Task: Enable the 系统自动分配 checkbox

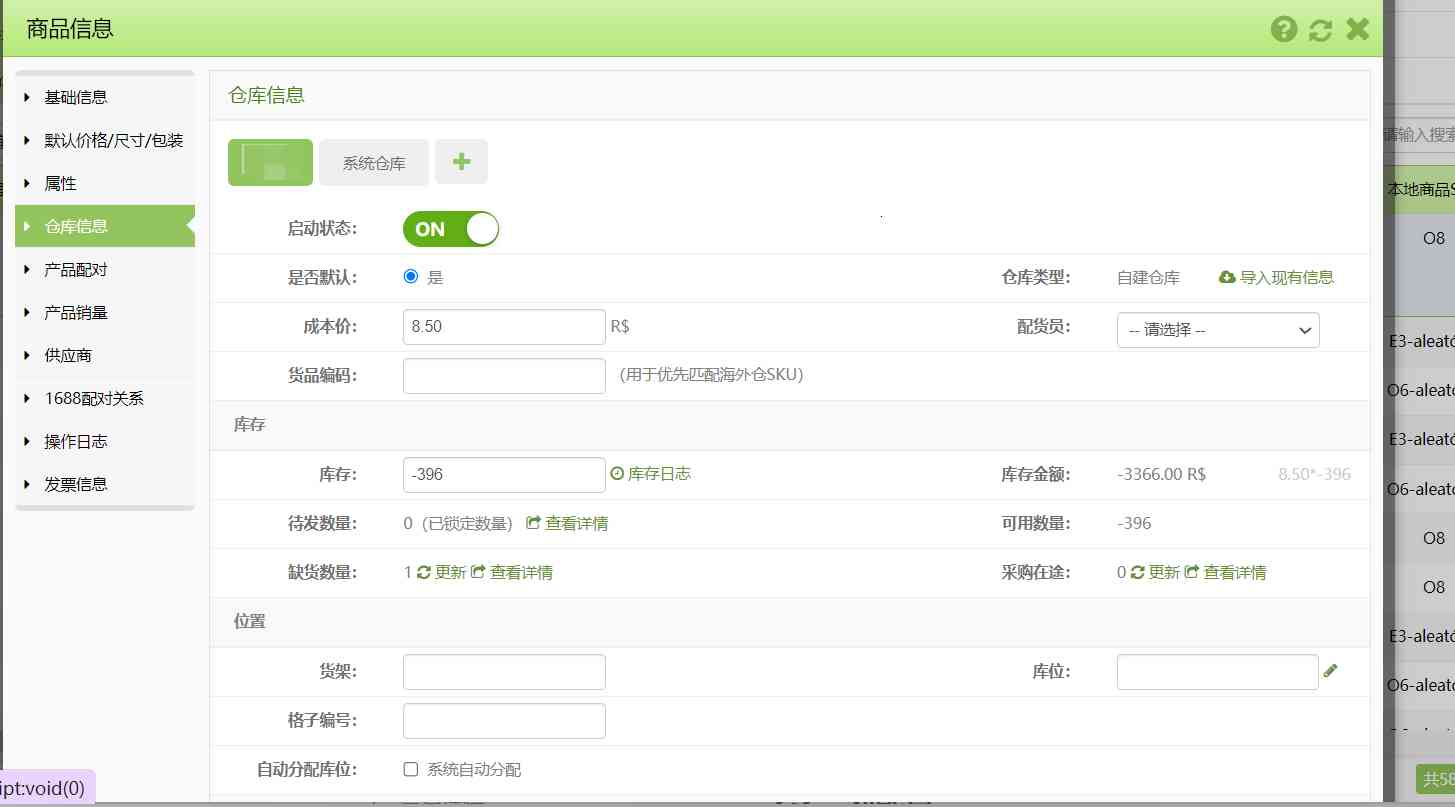Action: (x=410, y=769)
